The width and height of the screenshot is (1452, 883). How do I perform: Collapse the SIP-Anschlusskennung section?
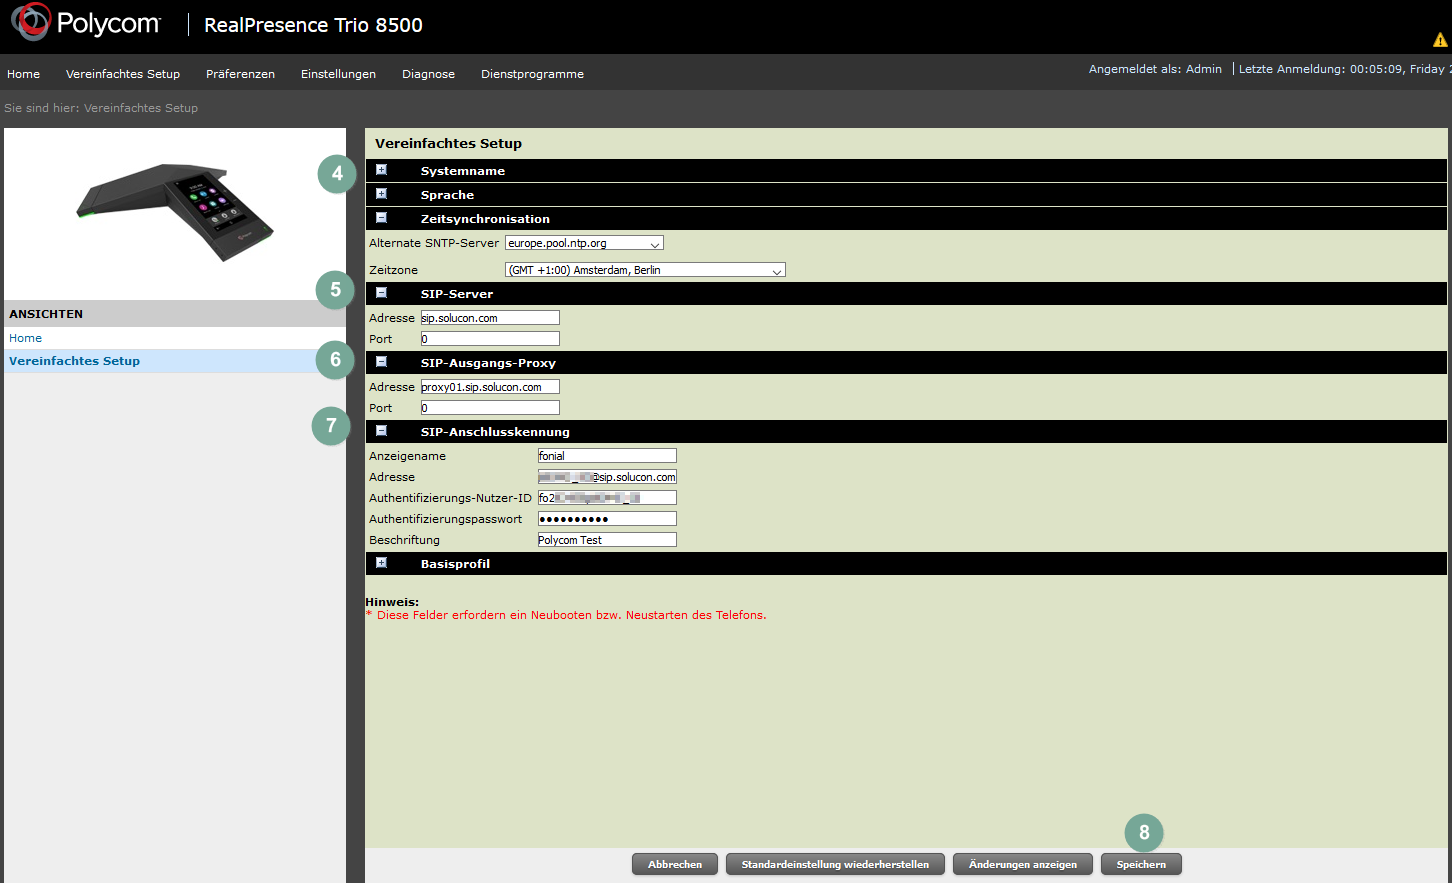[381, 431]
